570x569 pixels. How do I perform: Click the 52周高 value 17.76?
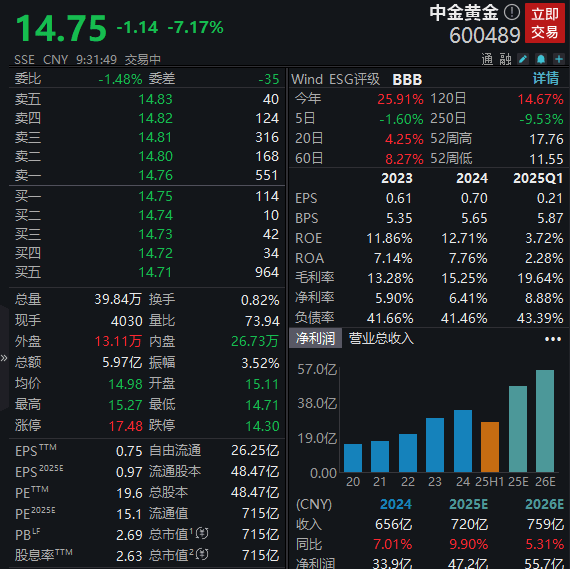tap(546, 139)
